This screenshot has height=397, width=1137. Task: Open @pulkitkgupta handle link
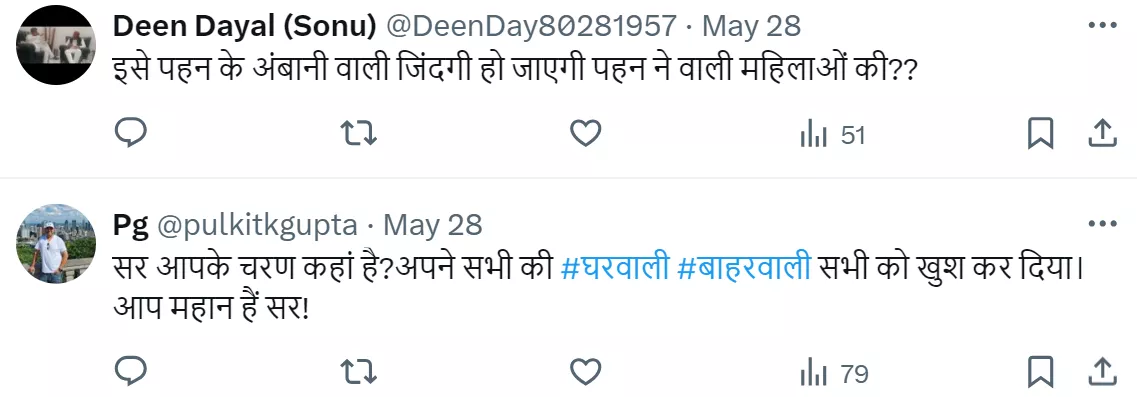point(257,226)
